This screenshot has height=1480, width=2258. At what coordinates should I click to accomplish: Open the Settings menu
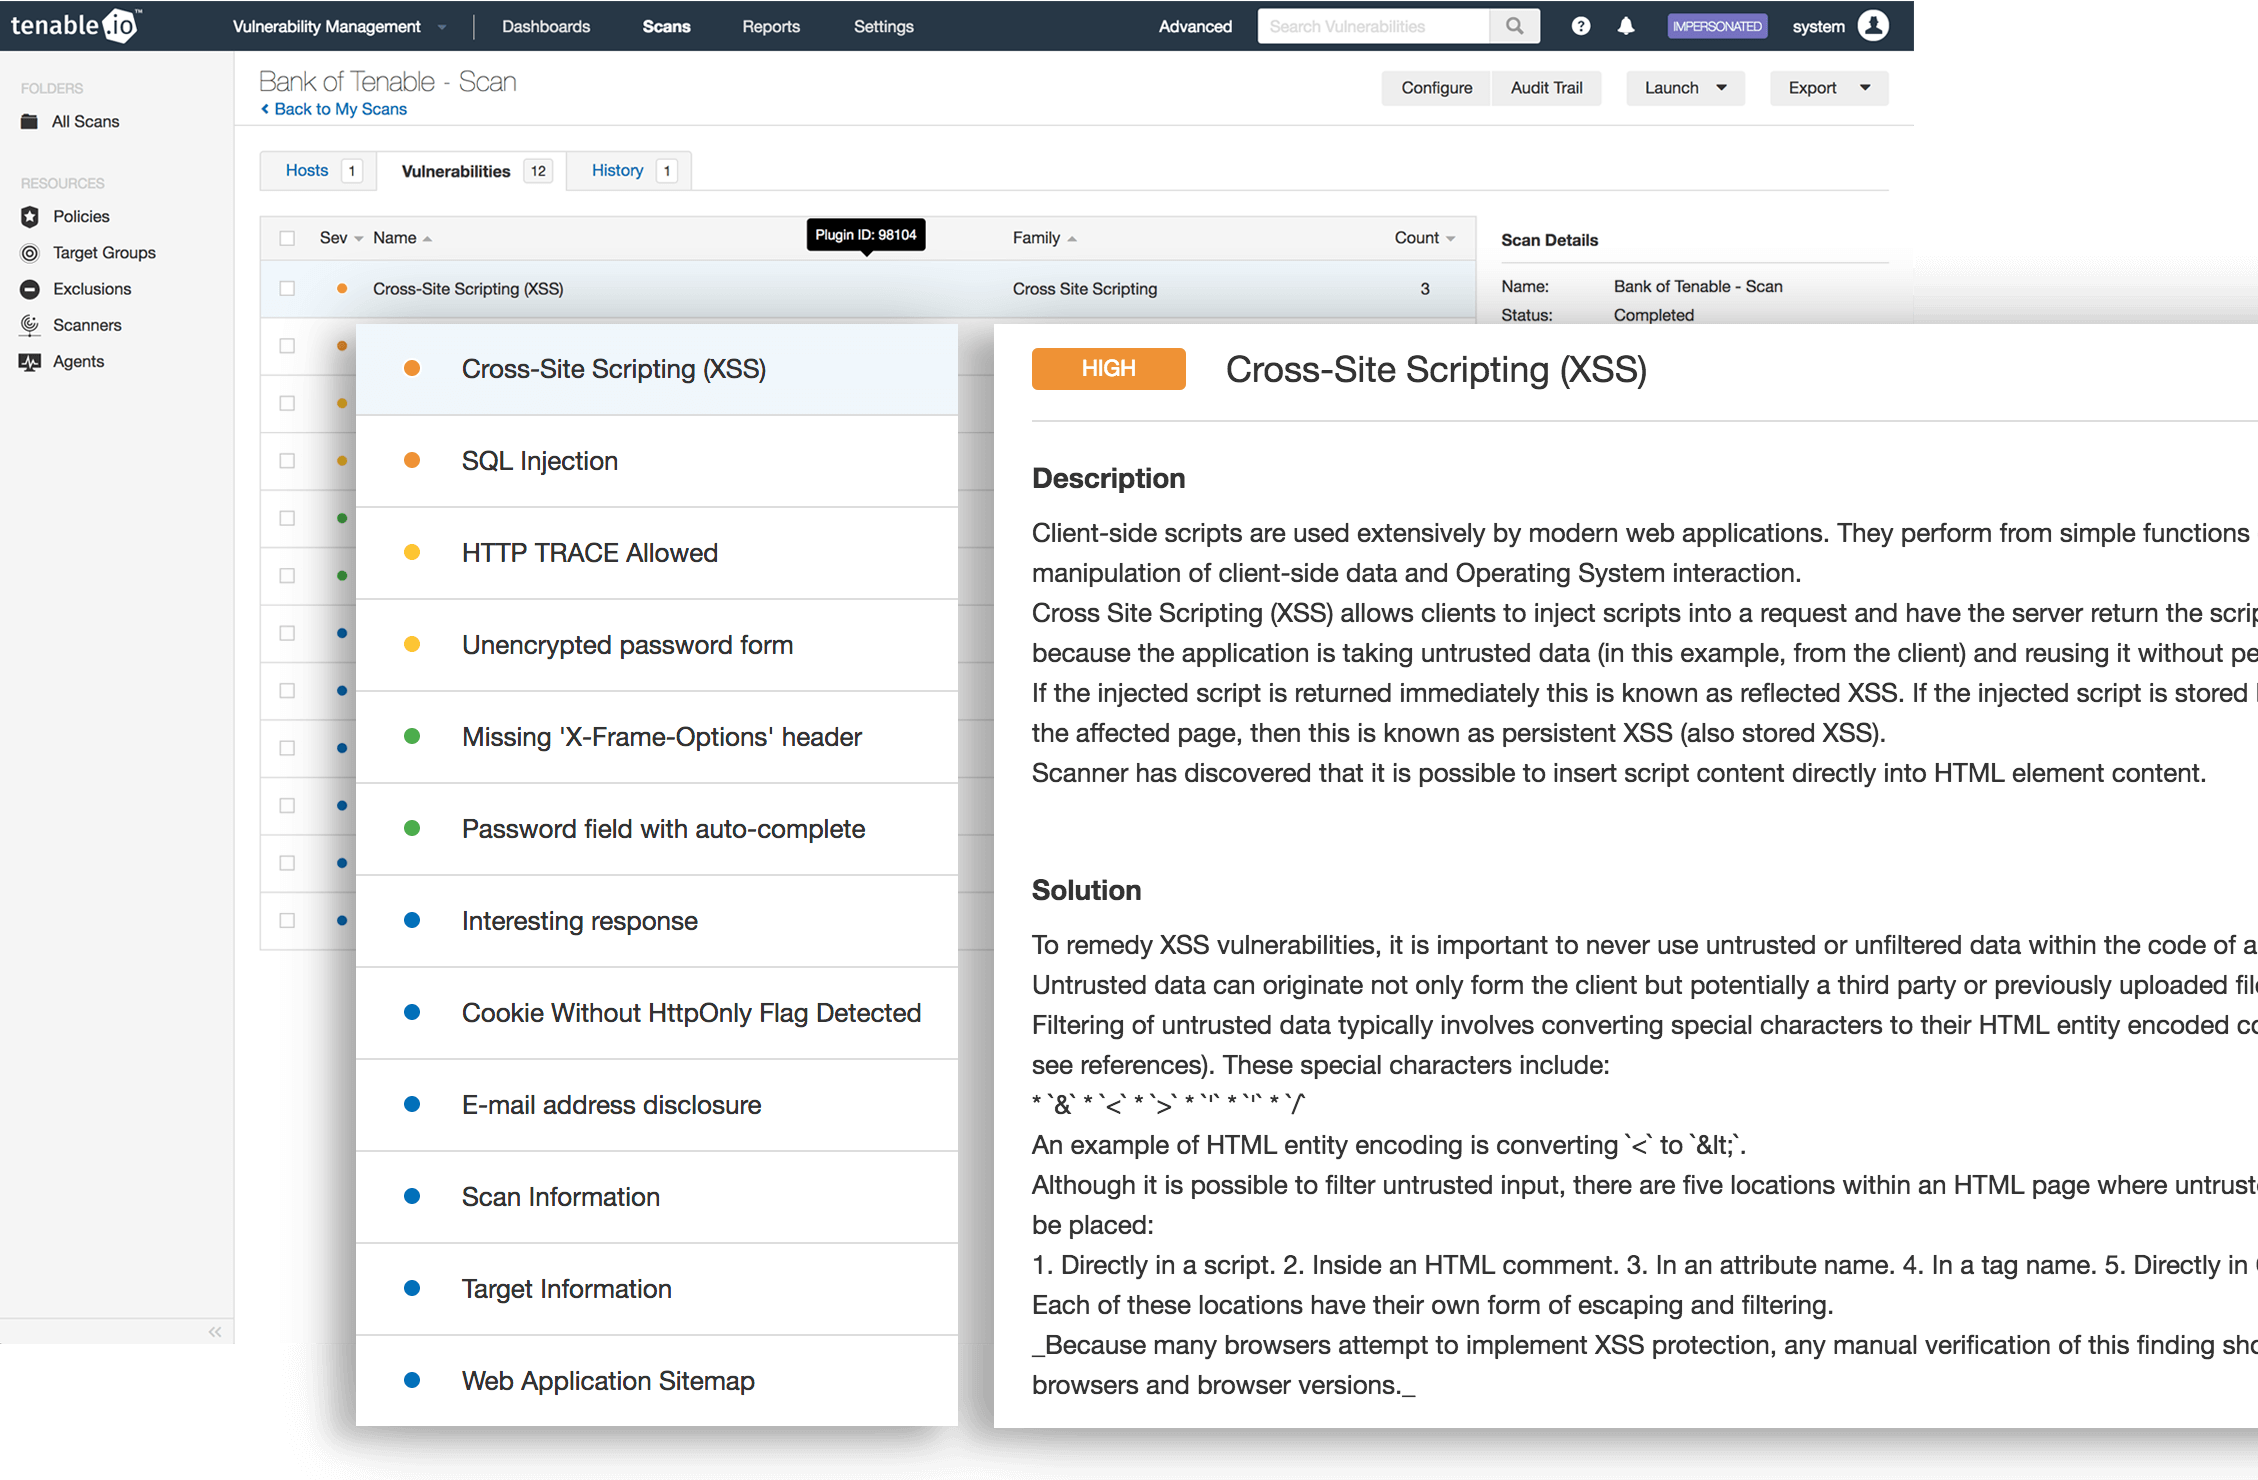(x=883, y=26)
